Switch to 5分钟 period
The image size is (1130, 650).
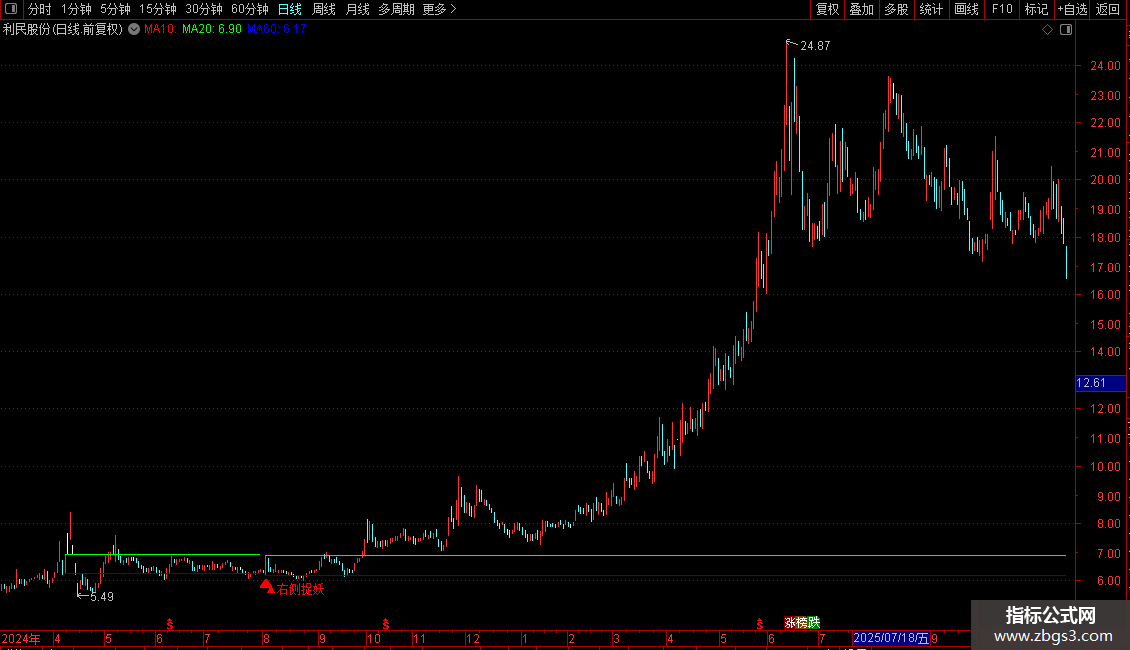point(115,9)
